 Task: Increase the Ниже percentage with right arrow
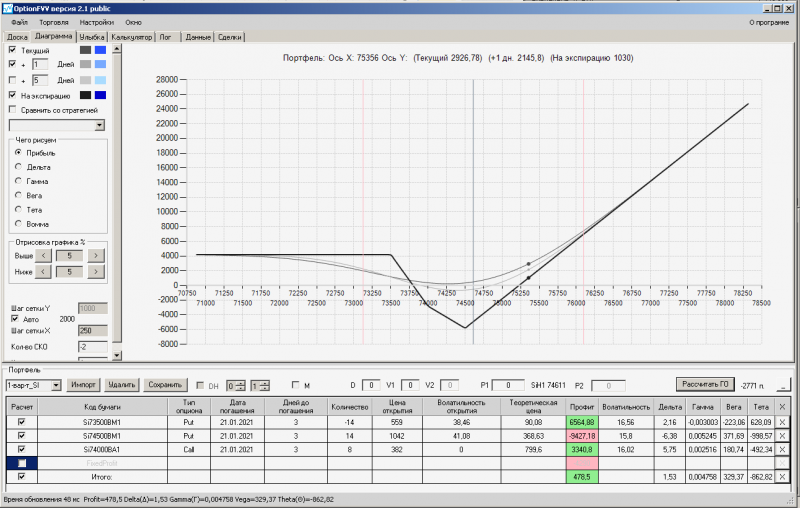pyautogui.click(x=95, y=272)
